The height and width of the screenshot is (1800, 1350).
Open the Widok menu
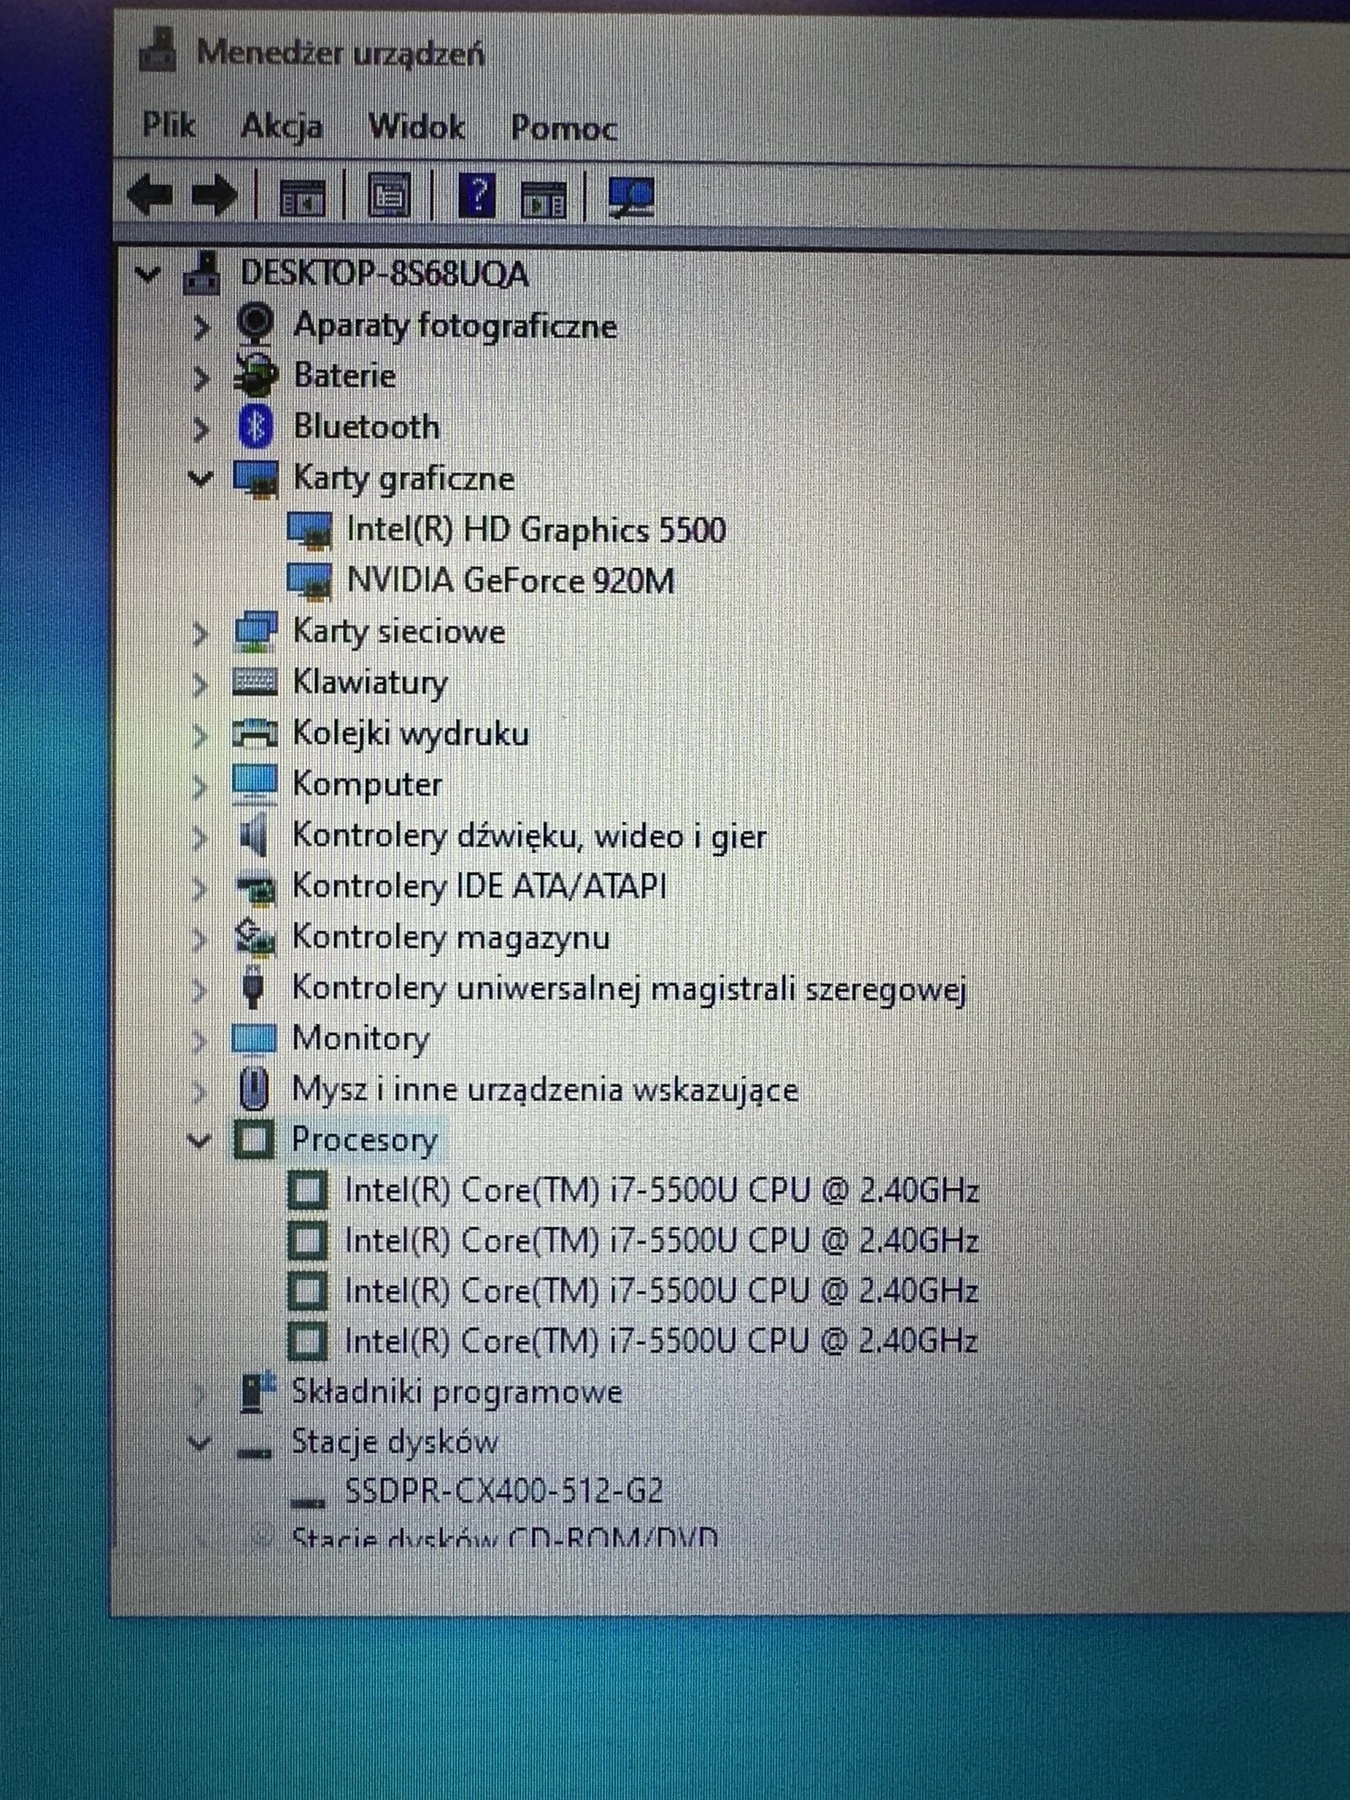pyautogui.click(x=416, y=127)
